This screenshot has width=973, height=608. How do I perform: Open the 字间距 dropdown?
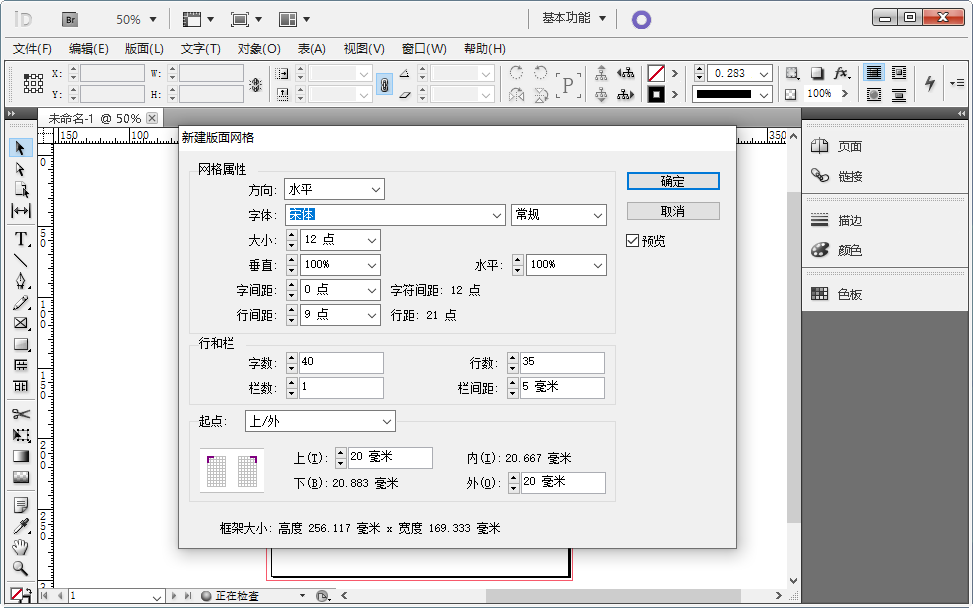[372, 290]
